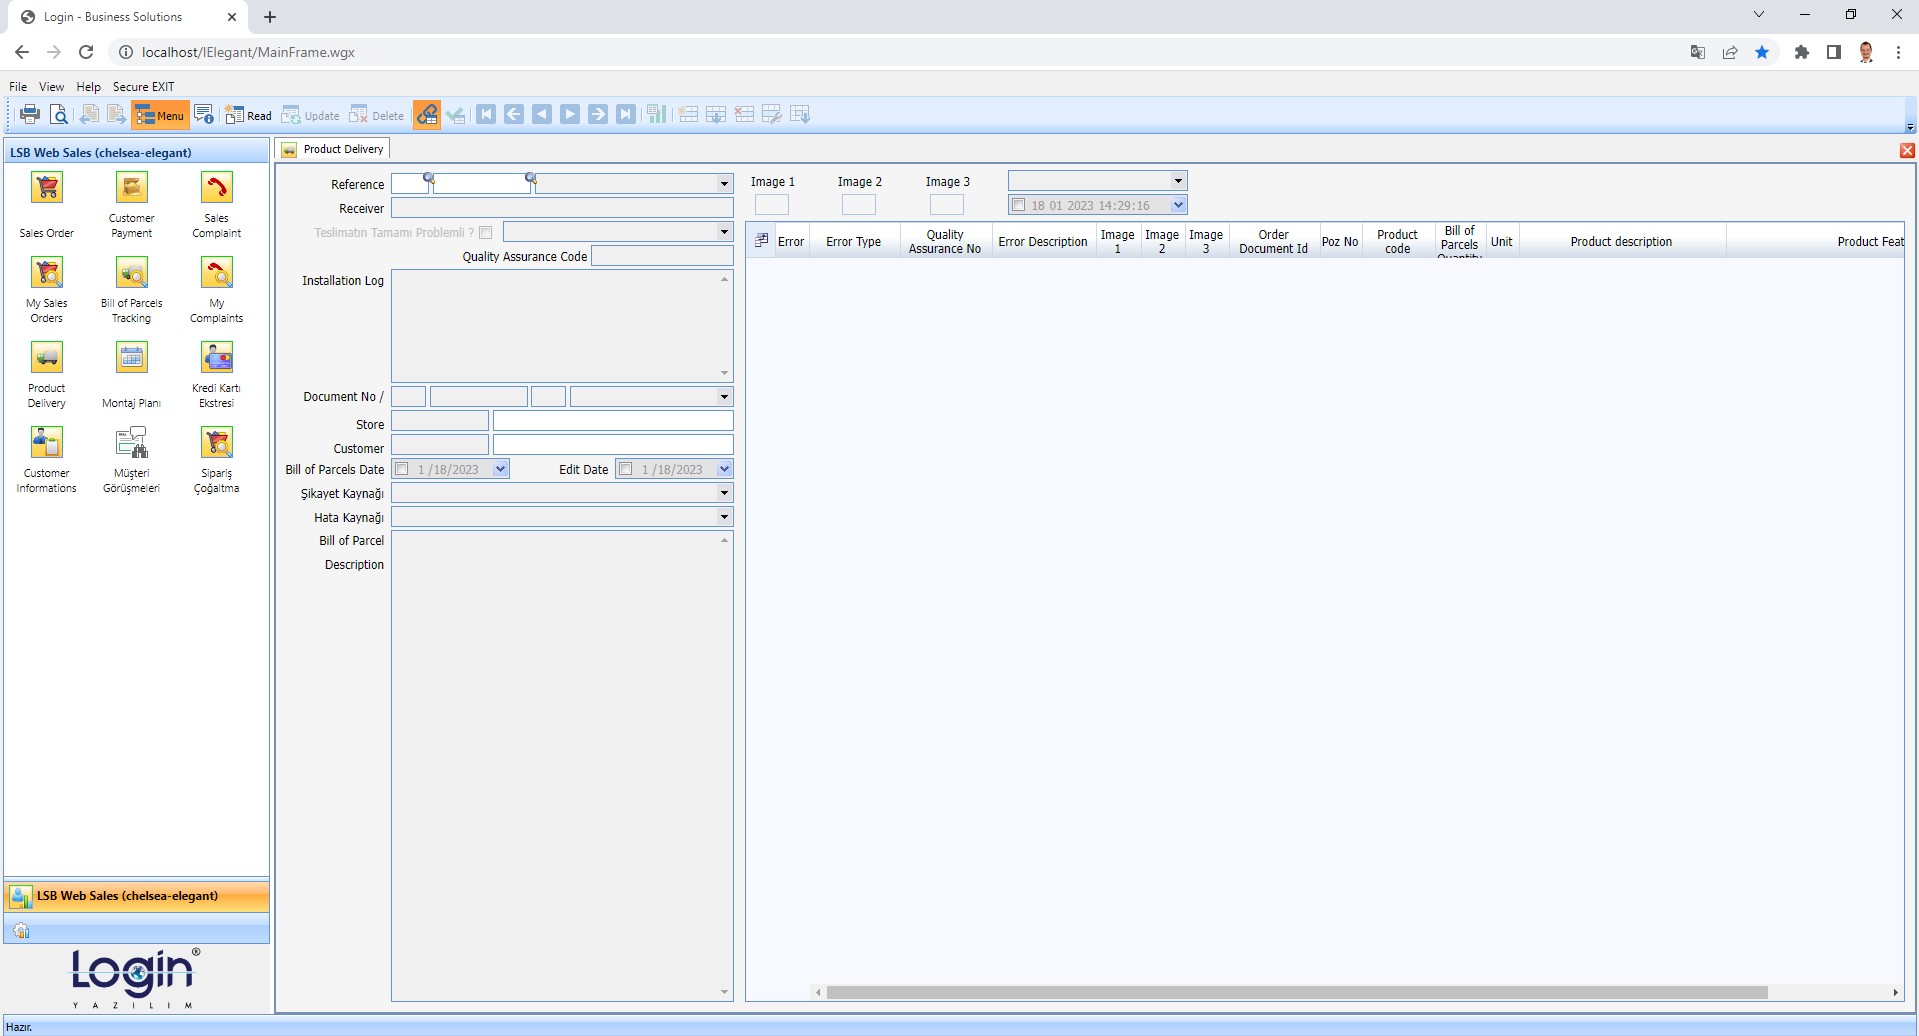
Task: Open the Şikayet Kaynağı dropdown
Action: [x=723, y=492]
